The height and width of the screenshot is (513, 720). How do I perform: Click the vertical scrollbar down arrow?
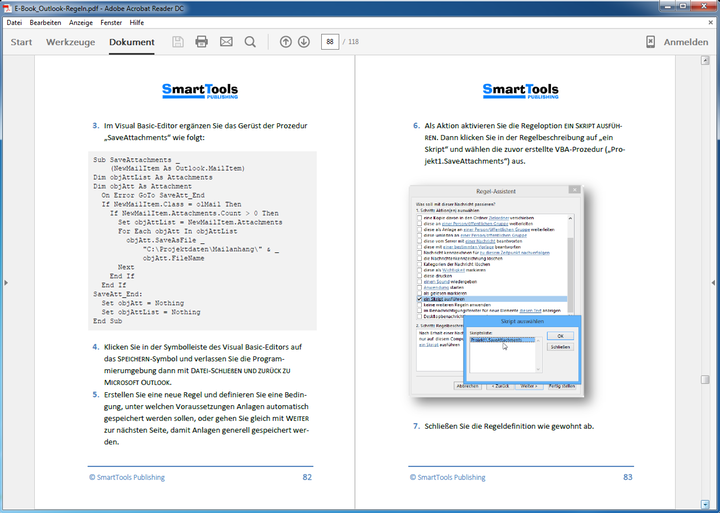click(x=705, y=505)
